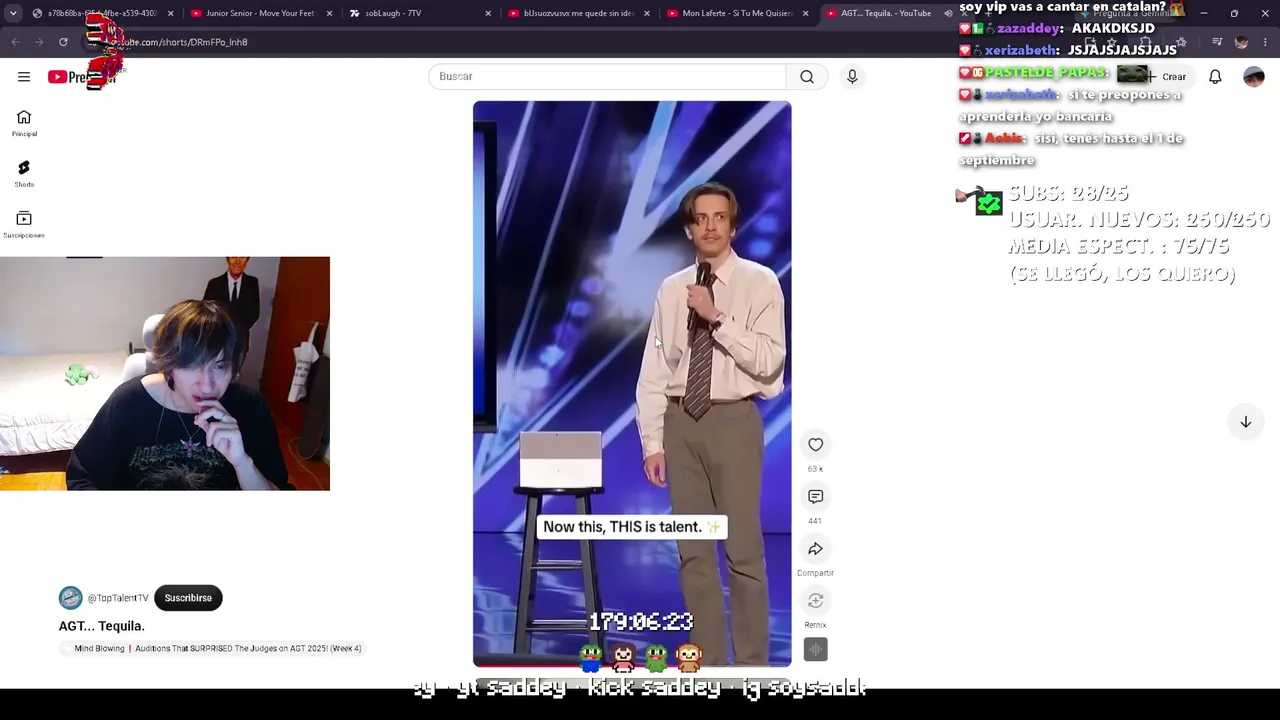The width and height of the screenshot is (1280, 720).
Task: Open the Short's sound page icon
Action: click(x=816, y=650)
